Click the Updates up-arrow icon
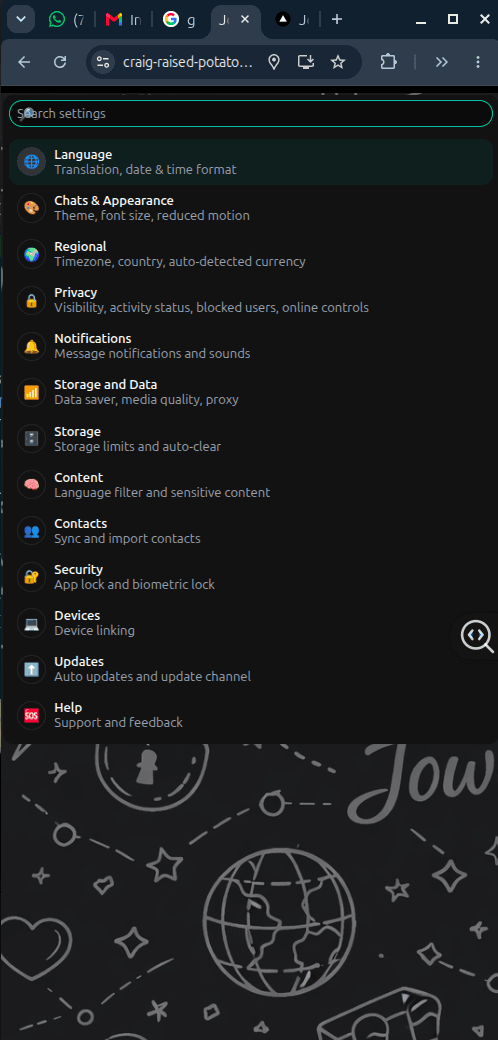This screenshot has width=498, height=1040. pos(31,669)
